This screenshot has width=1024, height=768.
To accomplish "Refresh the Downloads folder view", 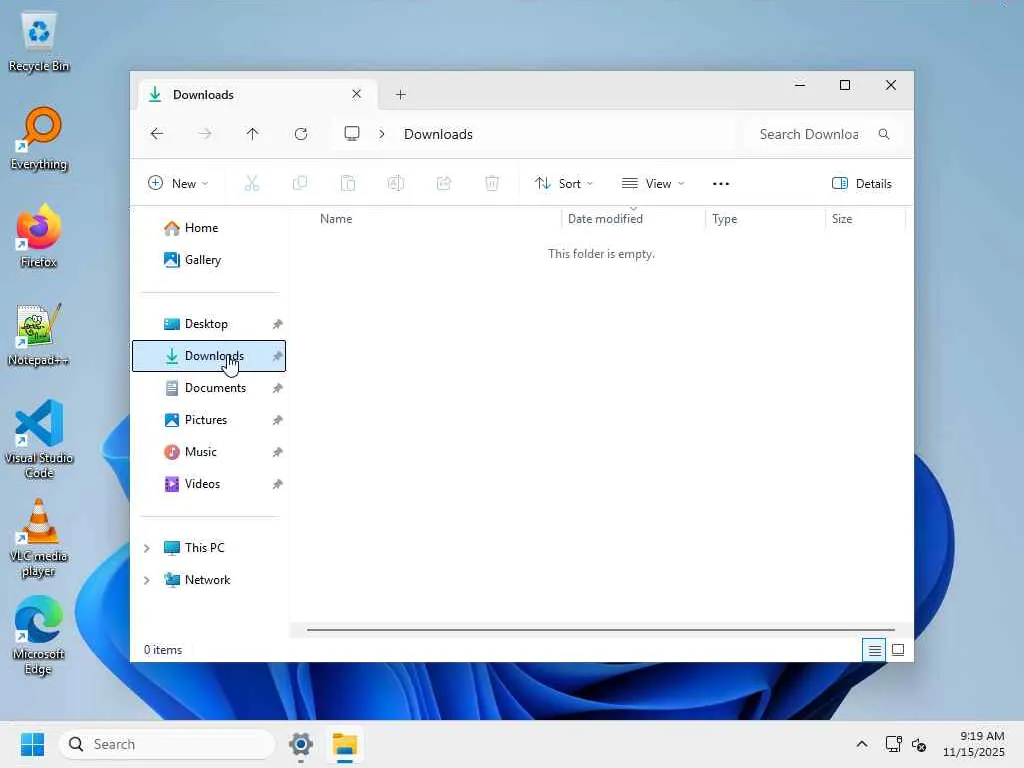I will pos(301,134).
